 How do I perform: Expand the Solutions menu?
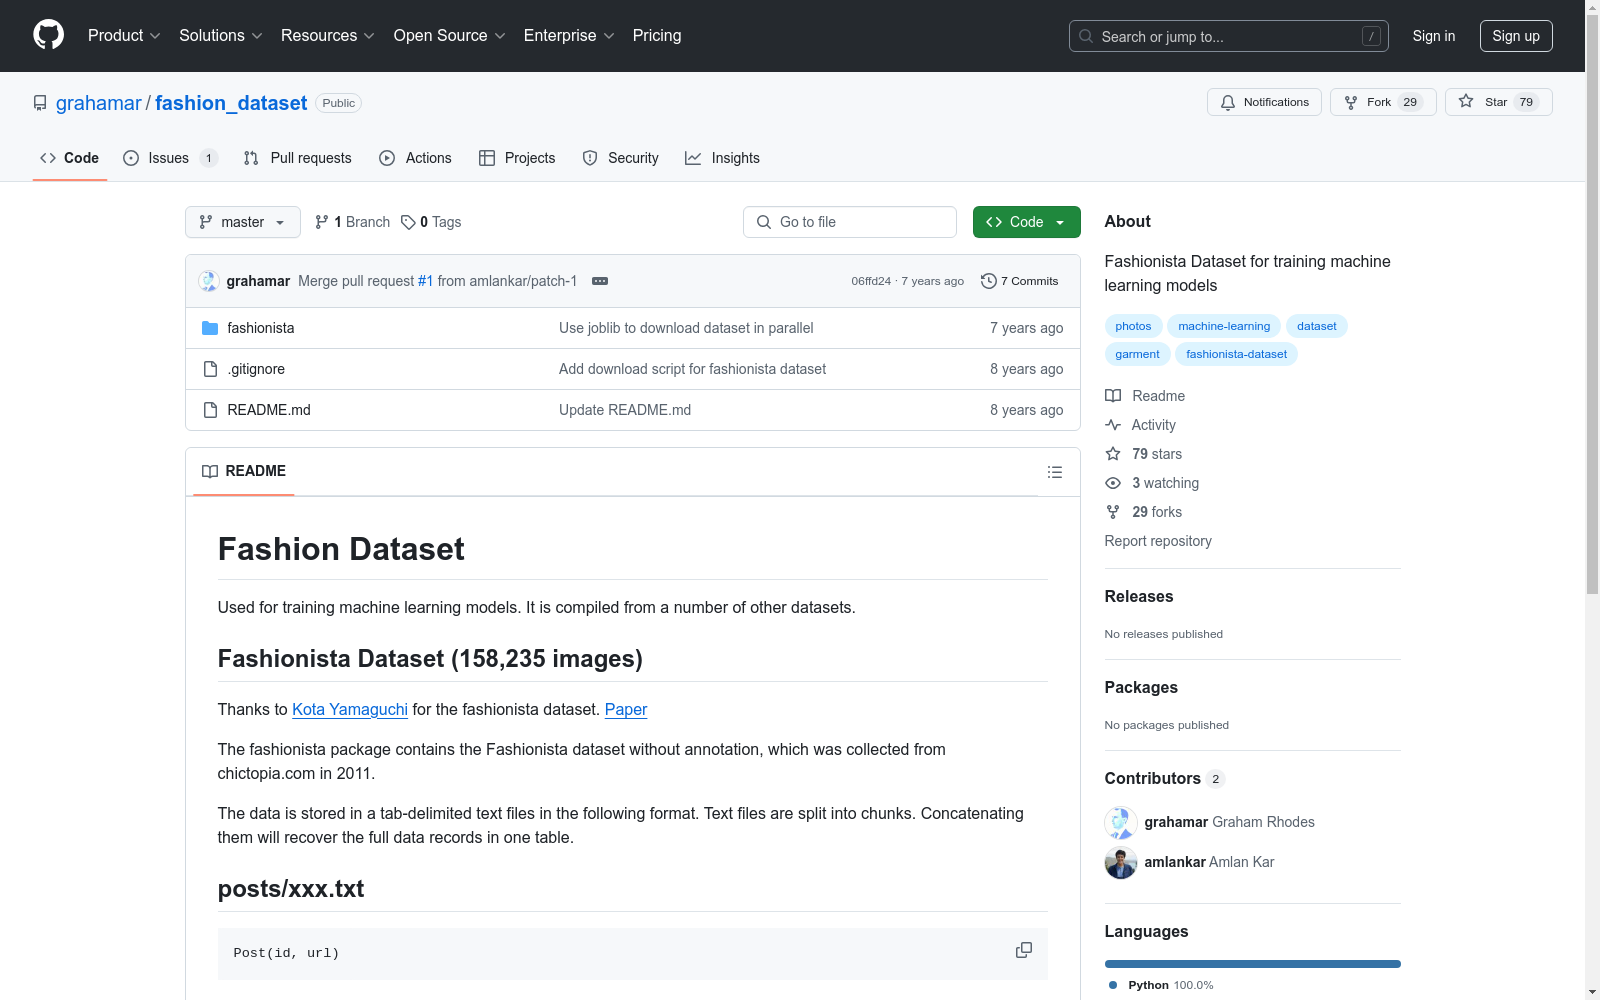[x=221, y=36]
